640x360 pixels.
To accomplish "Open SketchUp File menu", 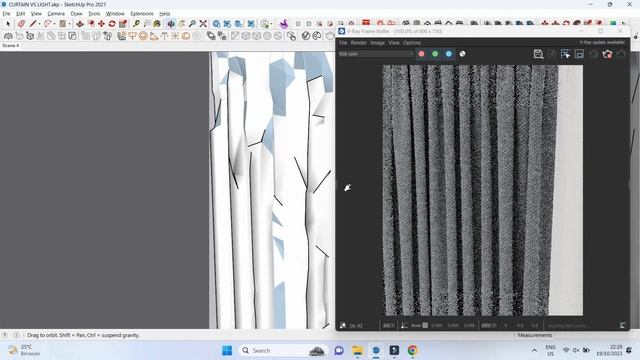I will (7, 13).
